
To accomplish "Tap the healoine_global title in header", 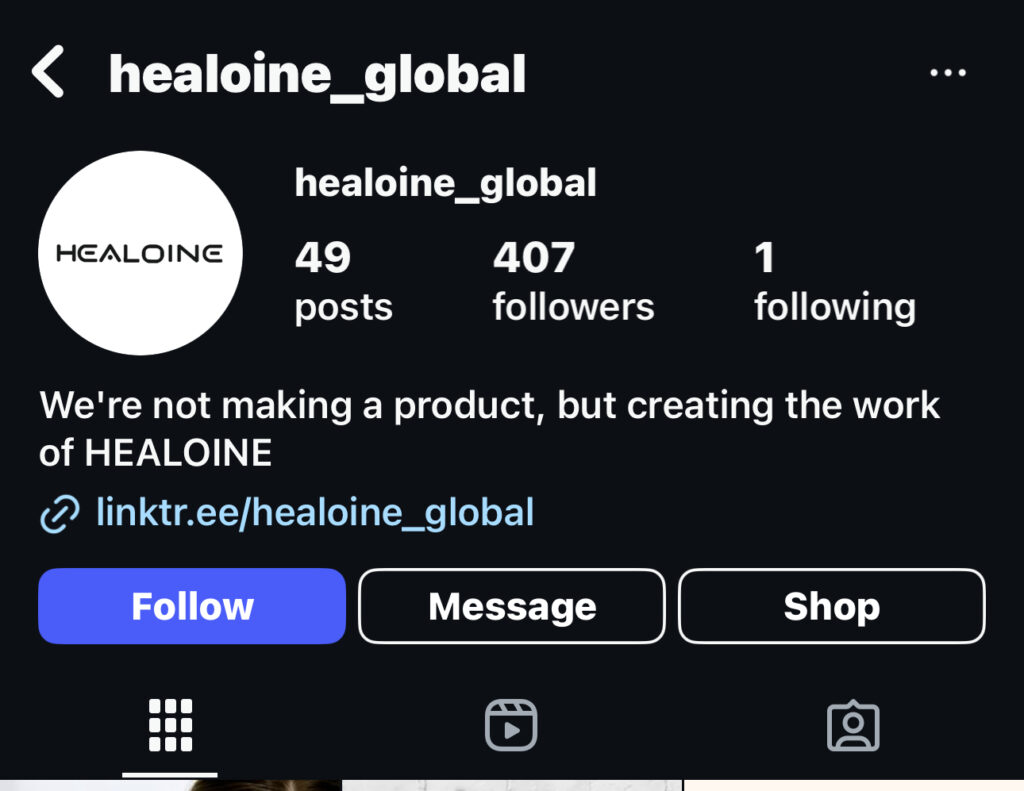I will coord(317,76).
